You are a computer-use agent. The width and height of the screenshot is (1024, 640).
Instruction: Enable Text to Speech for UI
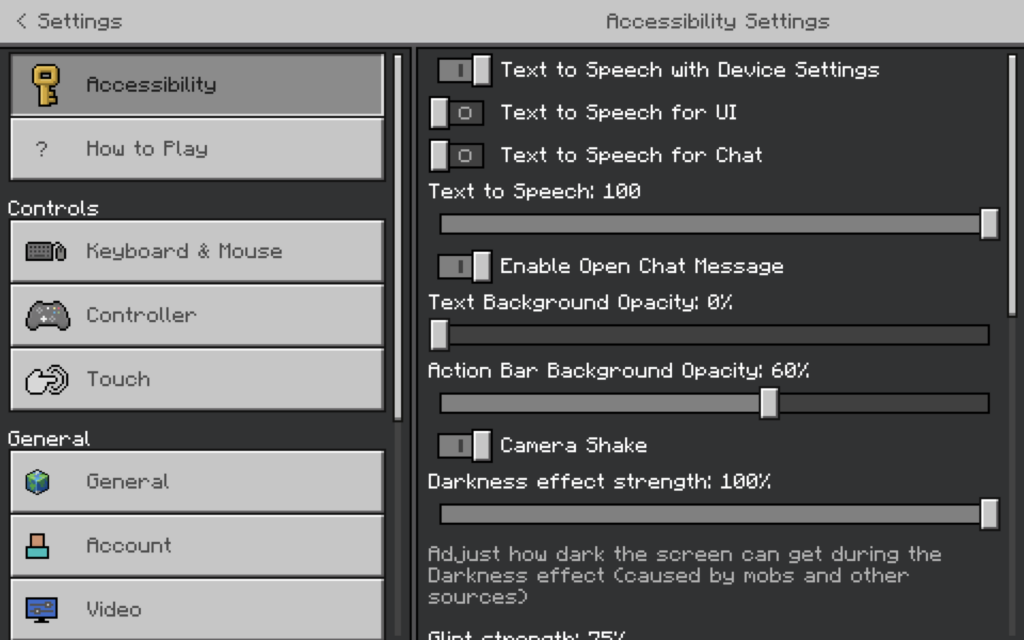click(x=457, y=113)
